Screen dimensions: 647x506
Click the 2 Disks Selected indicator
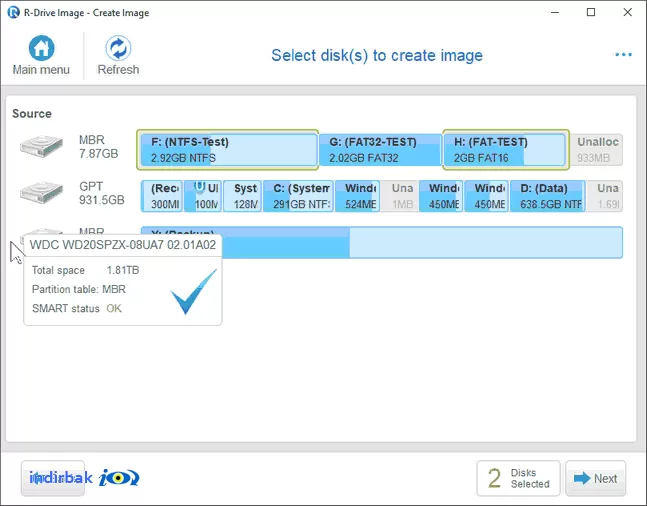[518, 478]
